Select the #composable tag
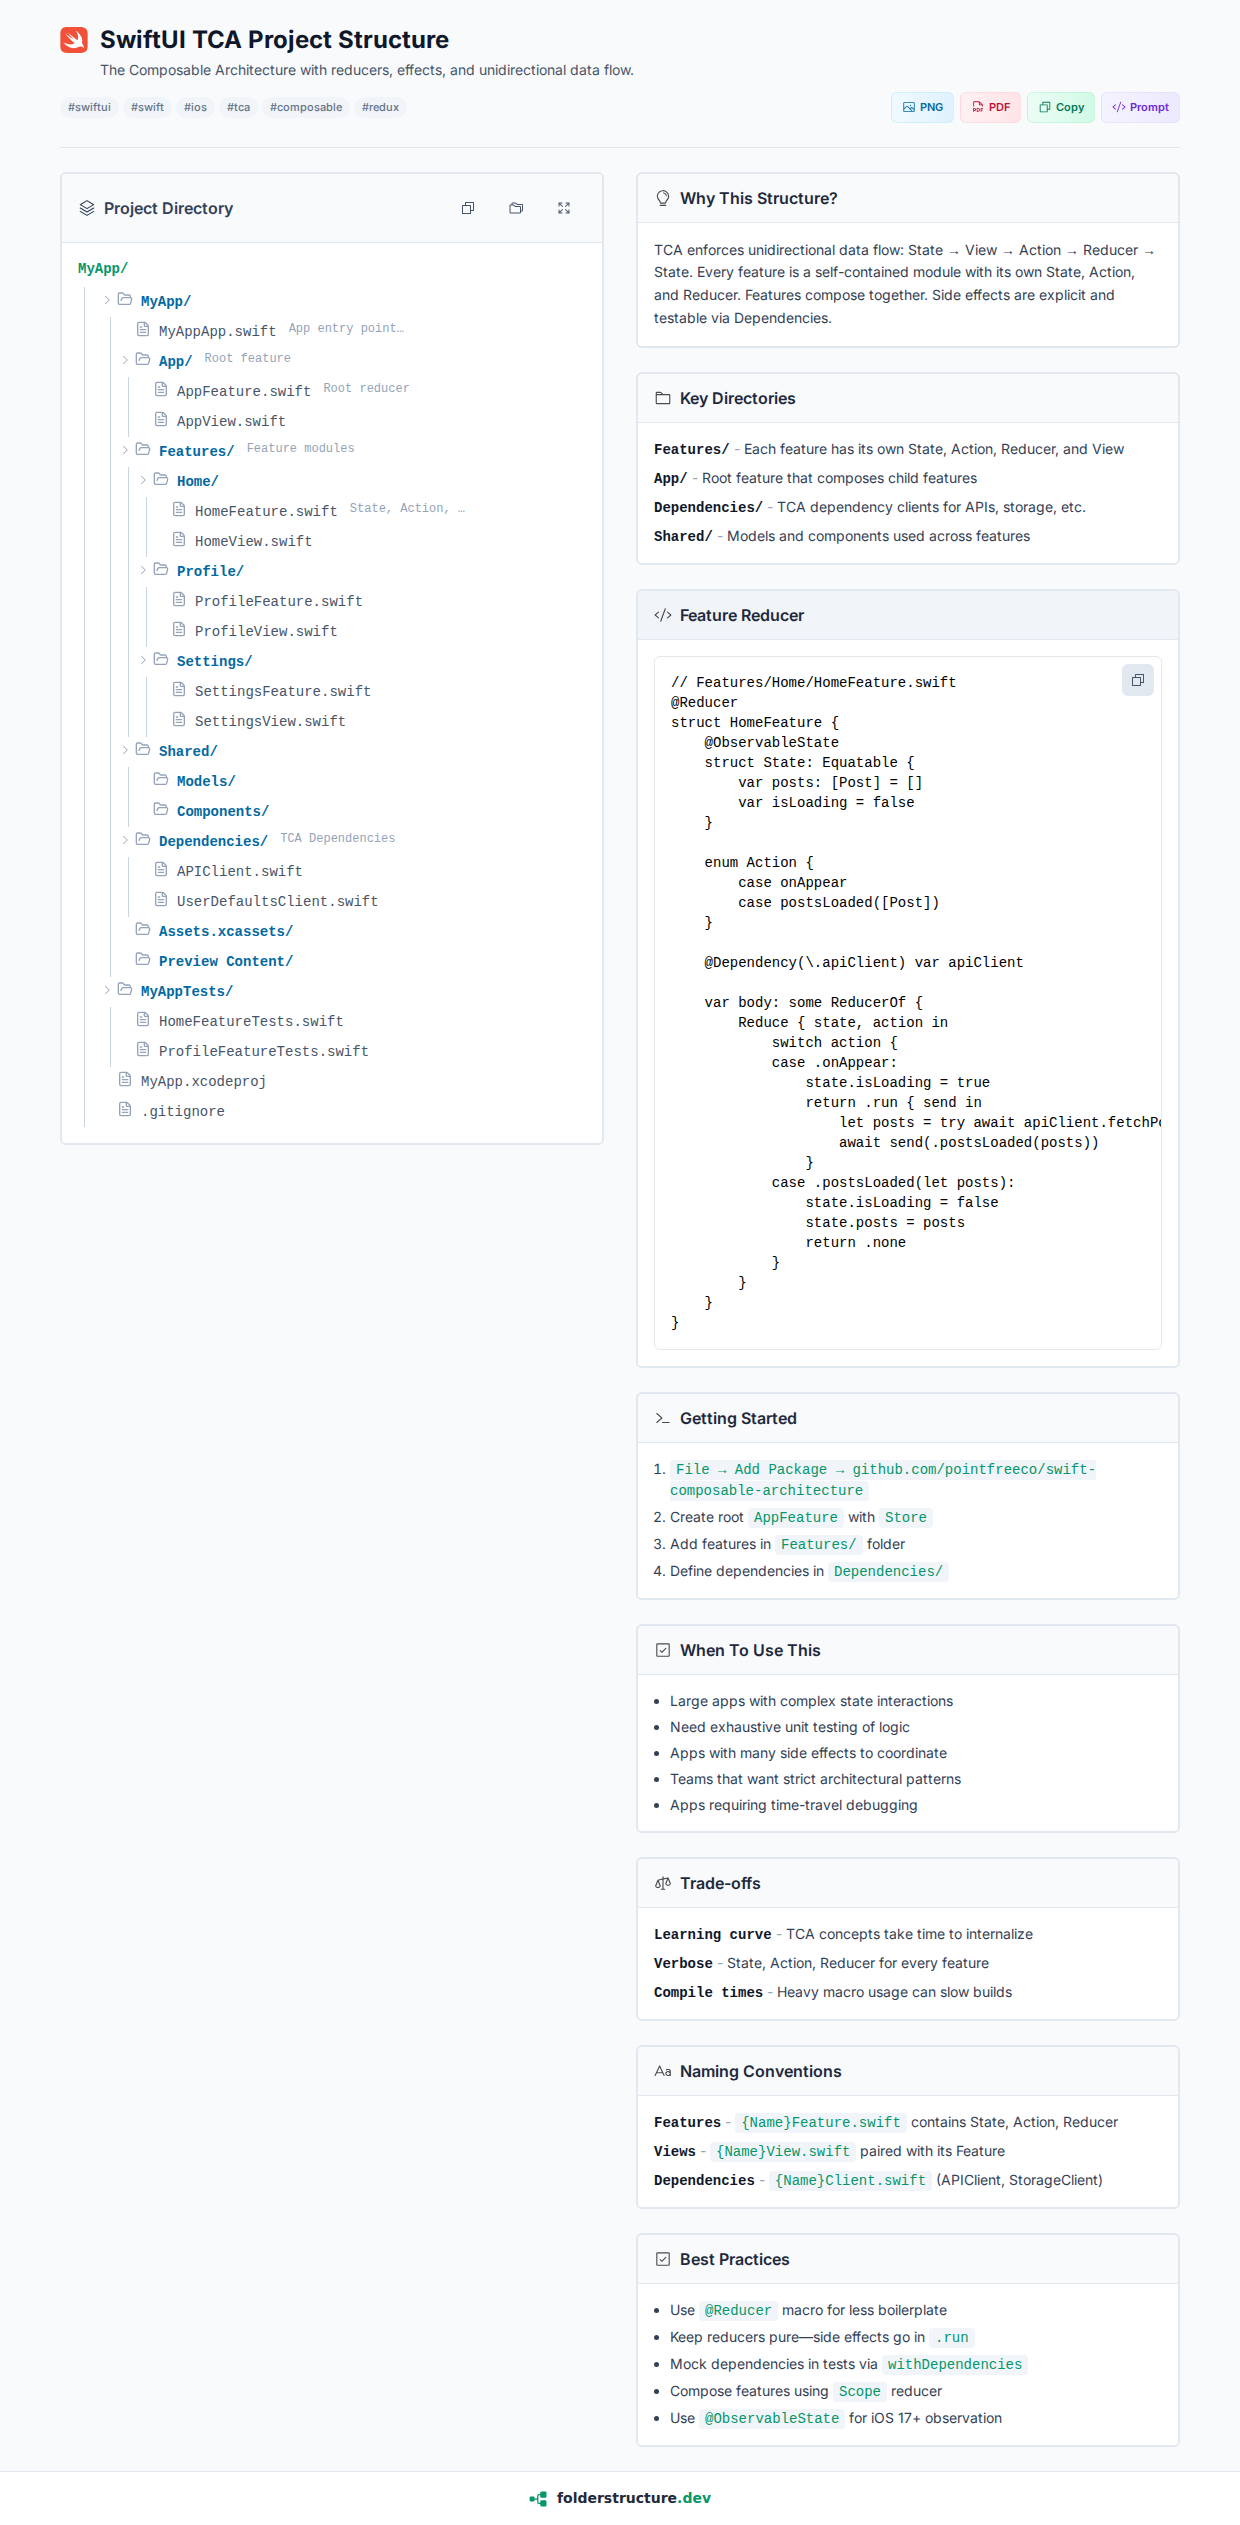 click(305, 107)
